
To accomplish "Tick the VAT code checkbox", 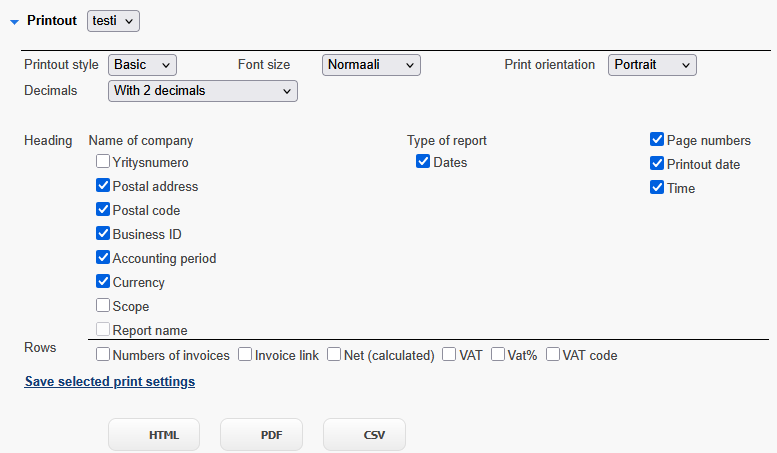I will tap(553, 354).
